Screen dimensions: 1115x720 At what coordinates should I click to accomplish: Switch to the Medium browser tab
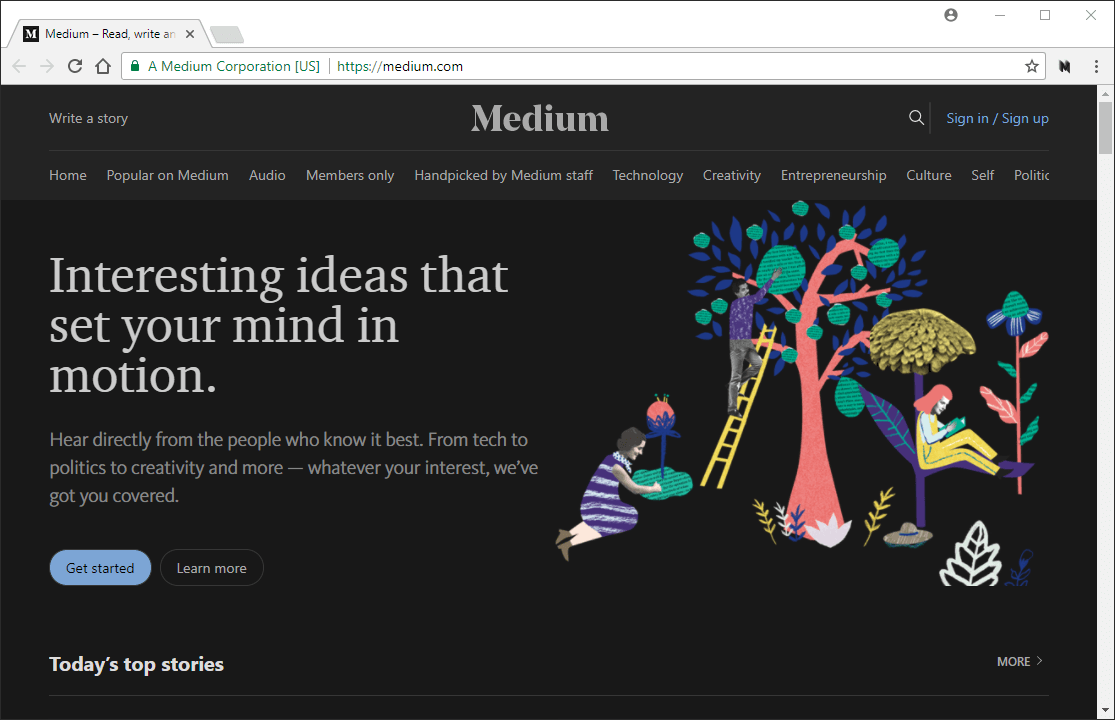tap(100, 32)
